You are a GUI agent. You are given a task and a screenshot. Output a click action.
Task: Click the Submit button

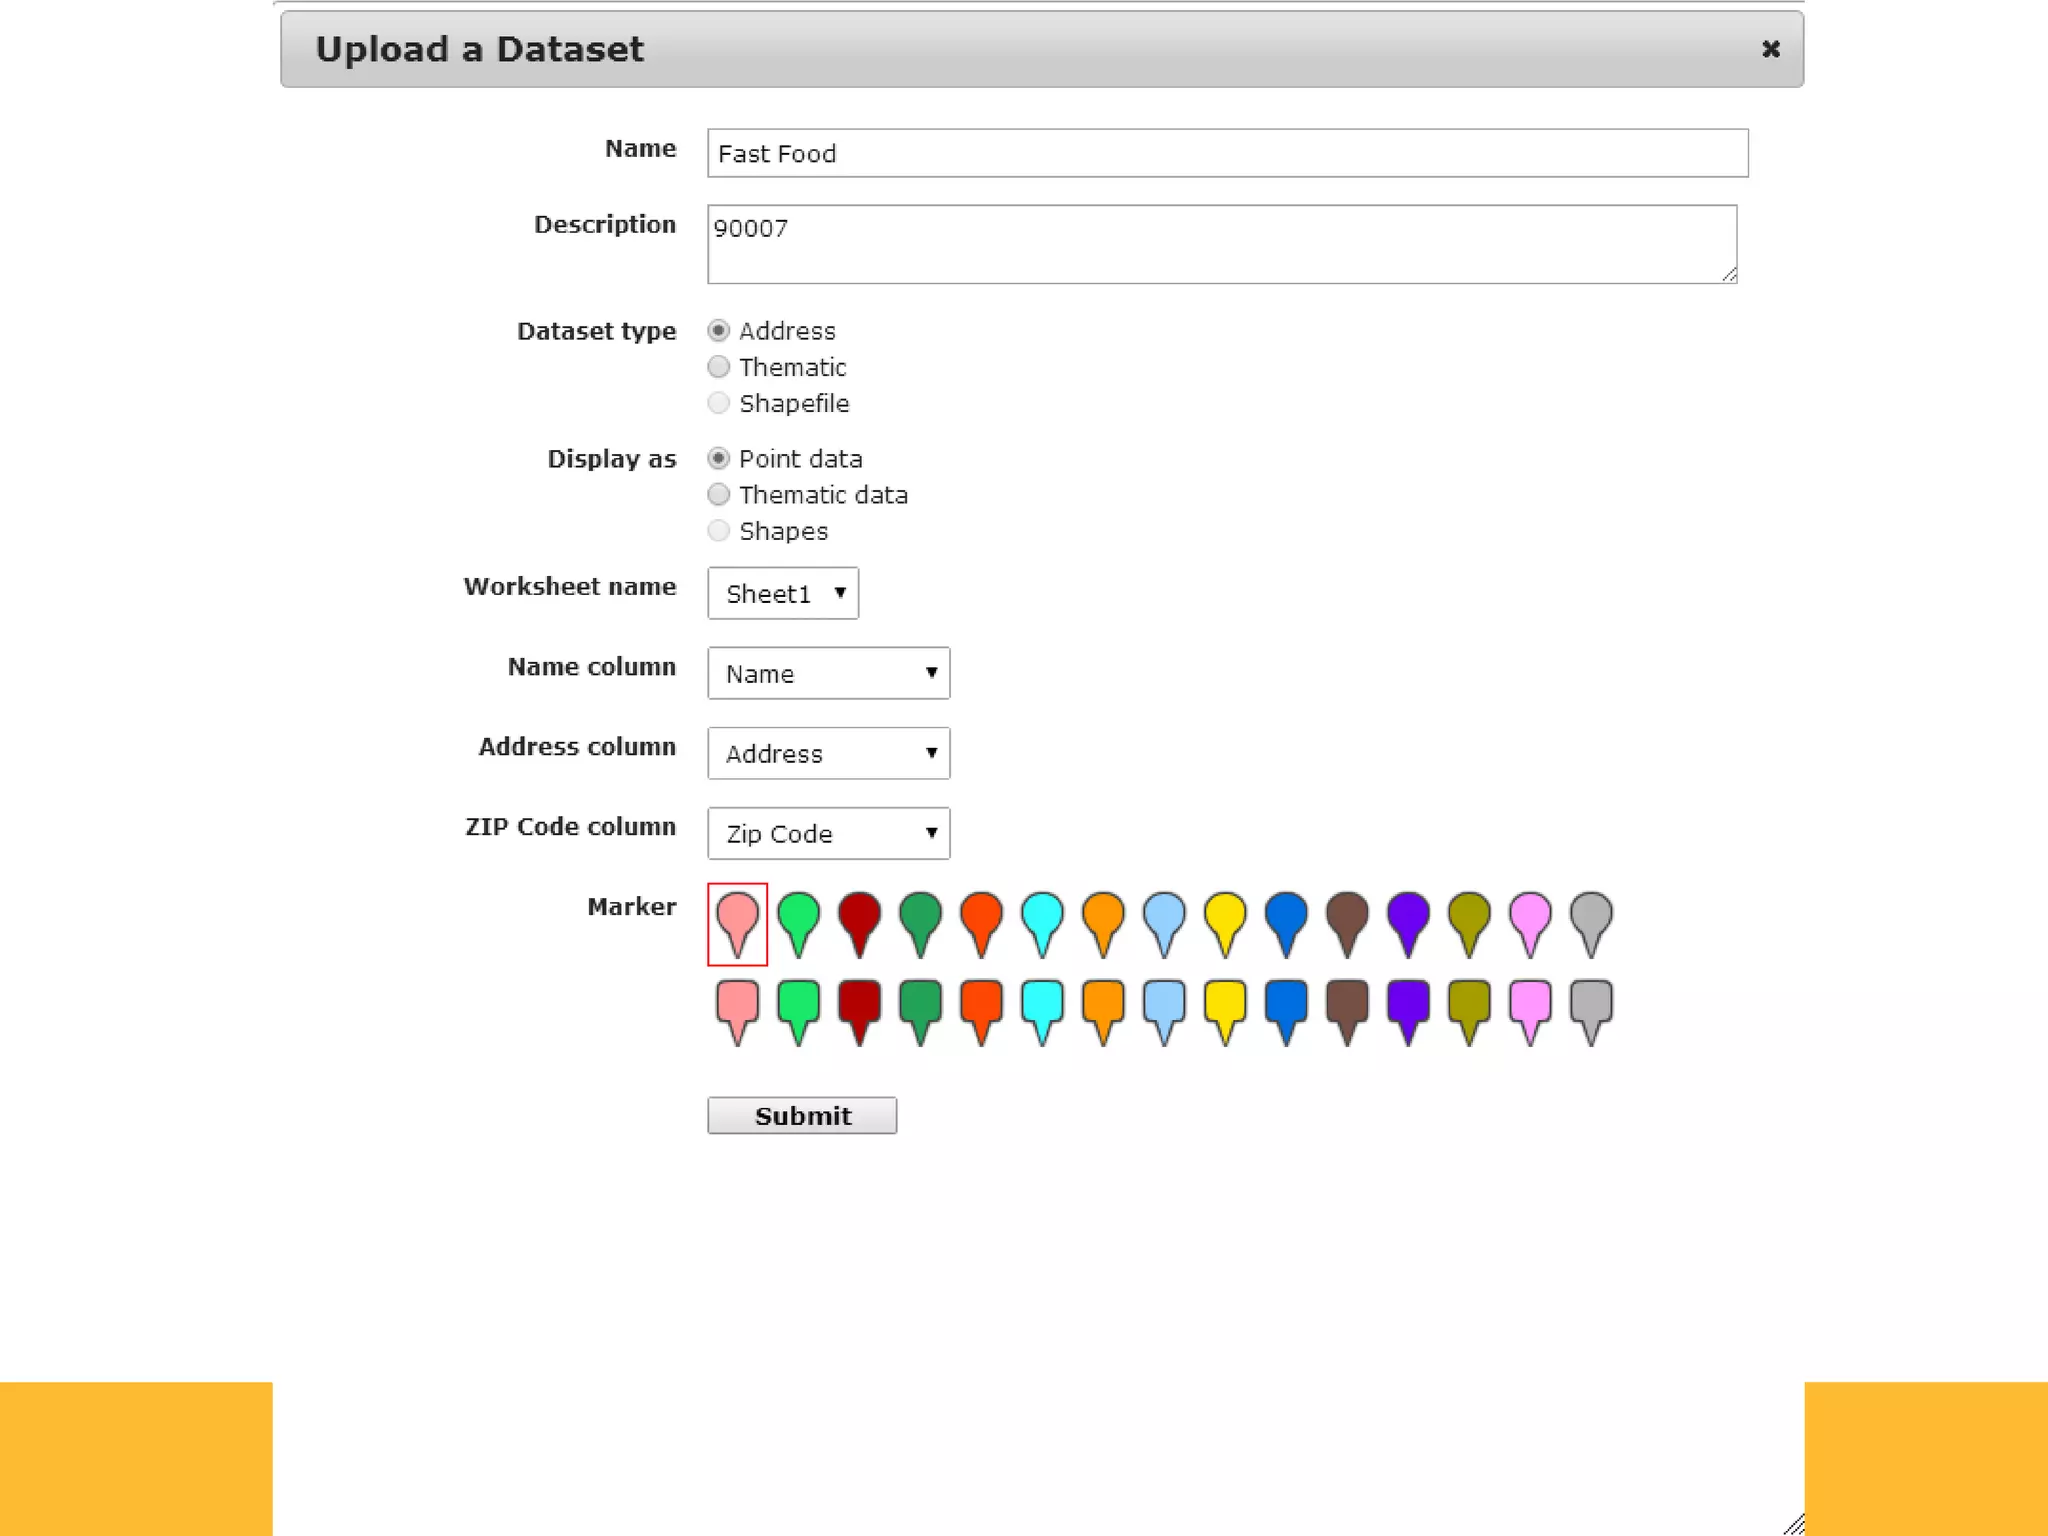point(801,1115)
